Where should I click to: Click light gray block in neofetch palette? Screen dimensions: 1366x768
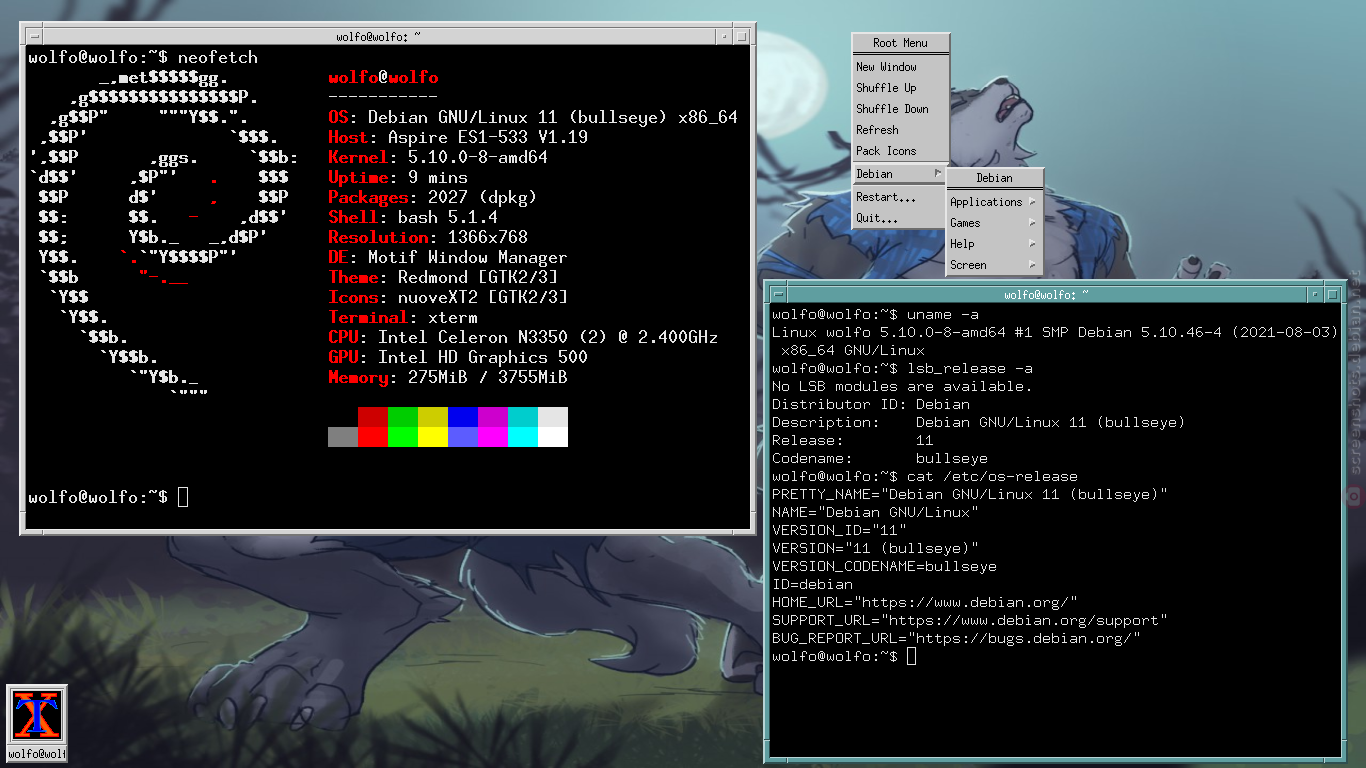click(553, 417)
